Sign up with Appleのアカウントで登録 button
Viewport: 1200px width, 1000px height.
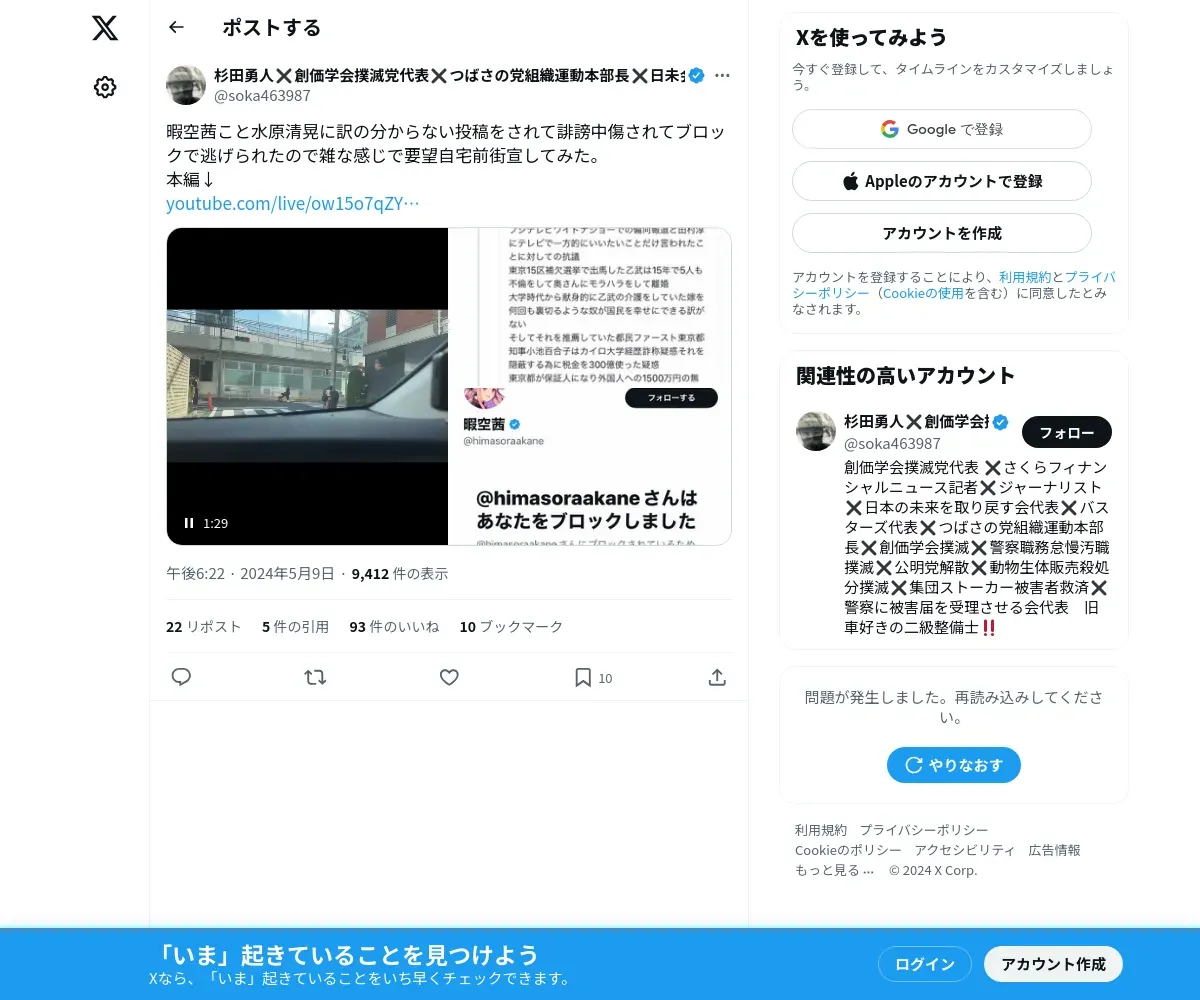pyautogui.click(x=942, y=181)
